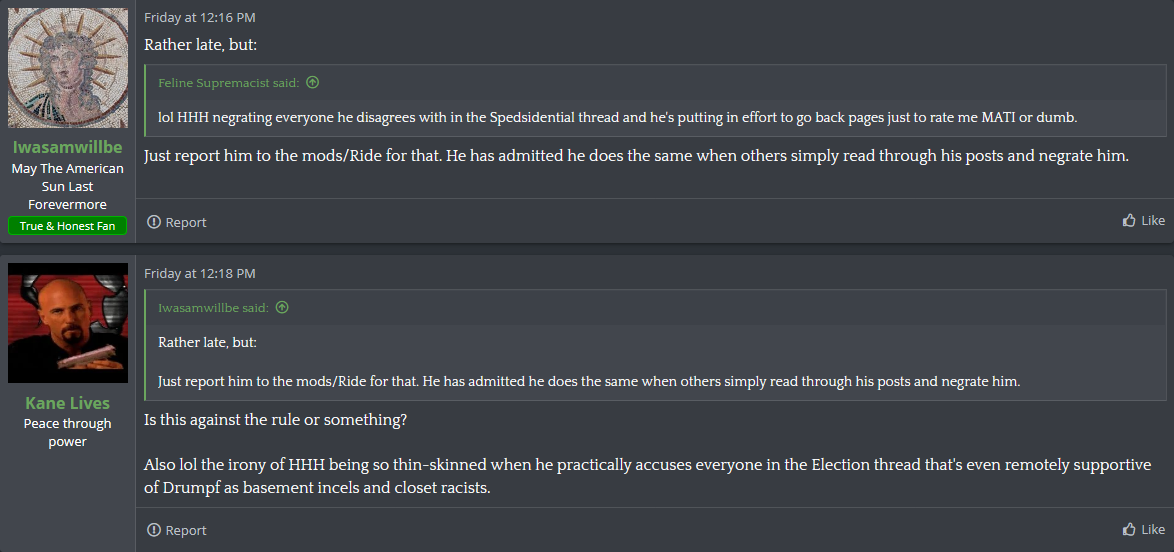Click the thumbs-up icon on Kane Lives' post

tap(1129, 530)
